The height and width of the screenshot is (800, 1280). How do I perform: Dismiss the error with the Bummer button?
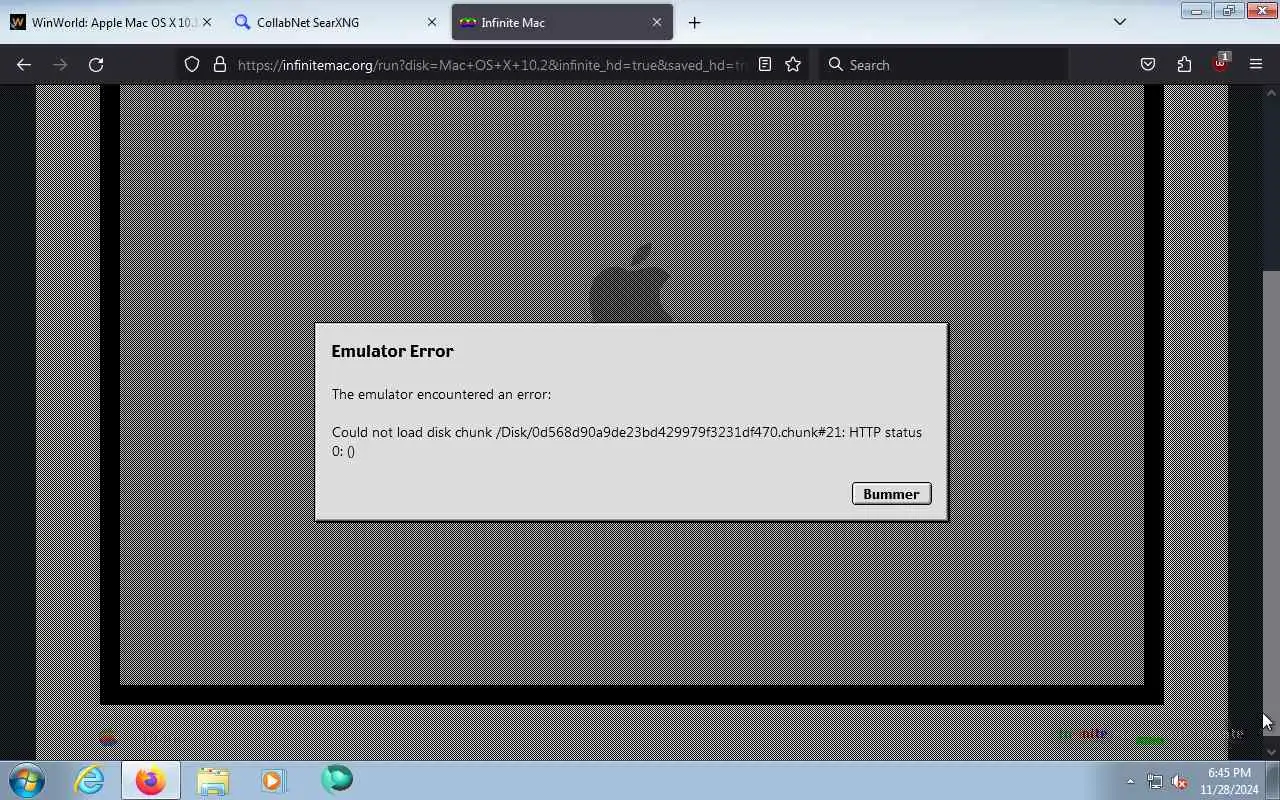coord(891,494)
